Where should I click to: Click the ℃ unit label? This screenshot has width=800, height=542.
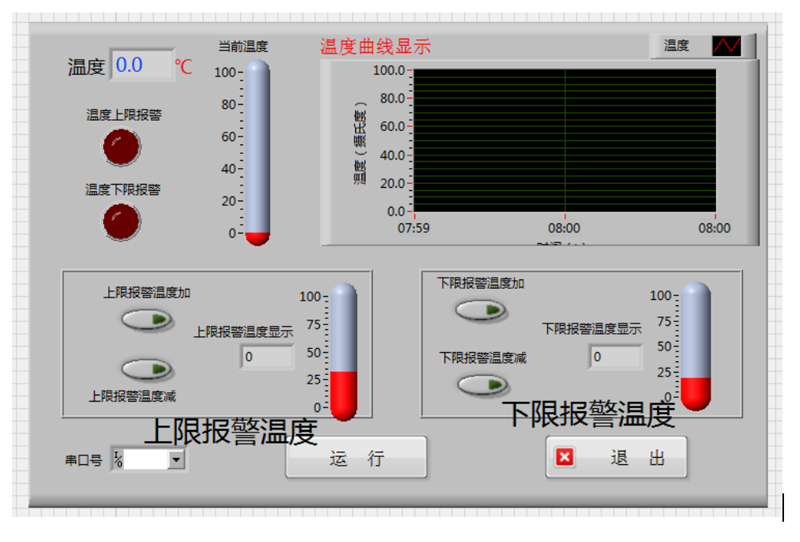[184, 67]
